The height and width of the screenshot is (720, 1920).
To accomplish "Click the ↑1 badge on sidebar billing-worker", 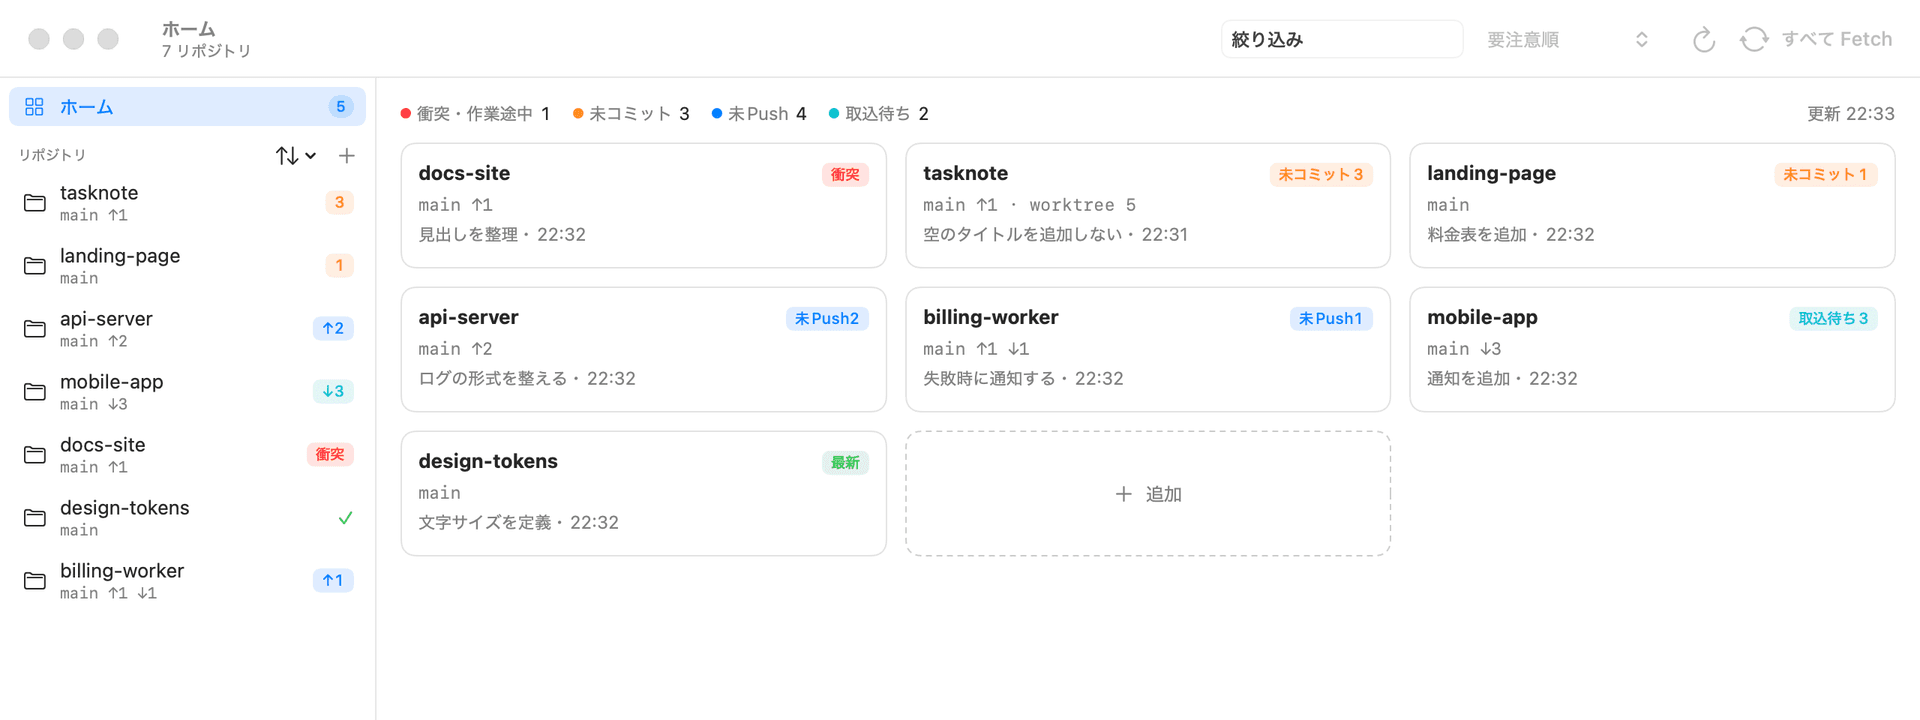I will [333, 581].
